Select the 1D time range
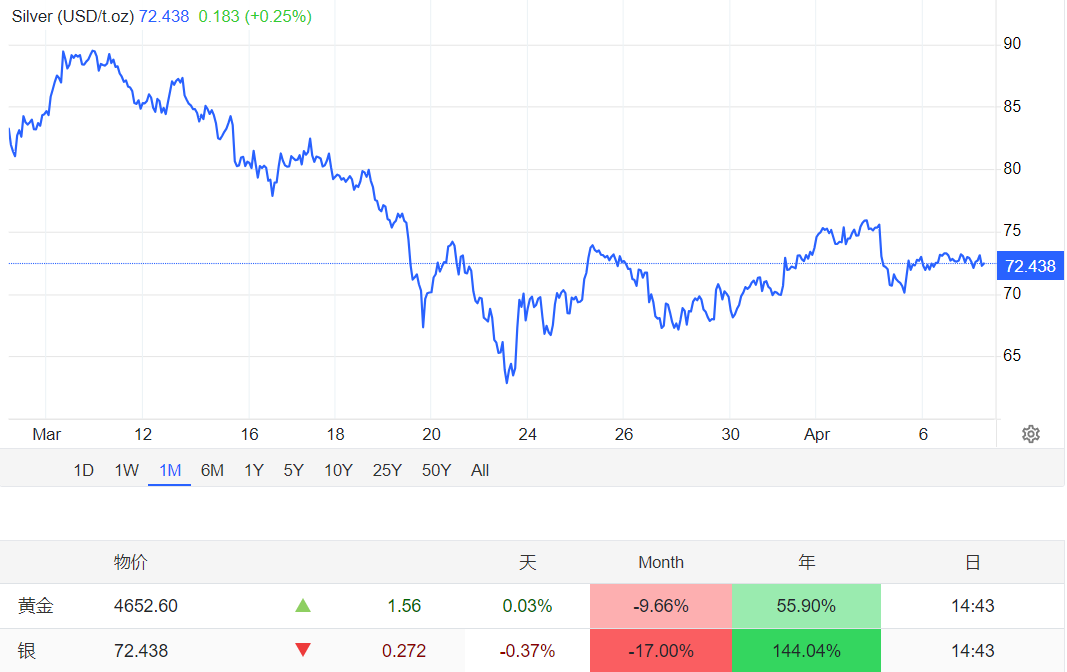Viewport: 1067px width, 672px height. tap(84, 470)
